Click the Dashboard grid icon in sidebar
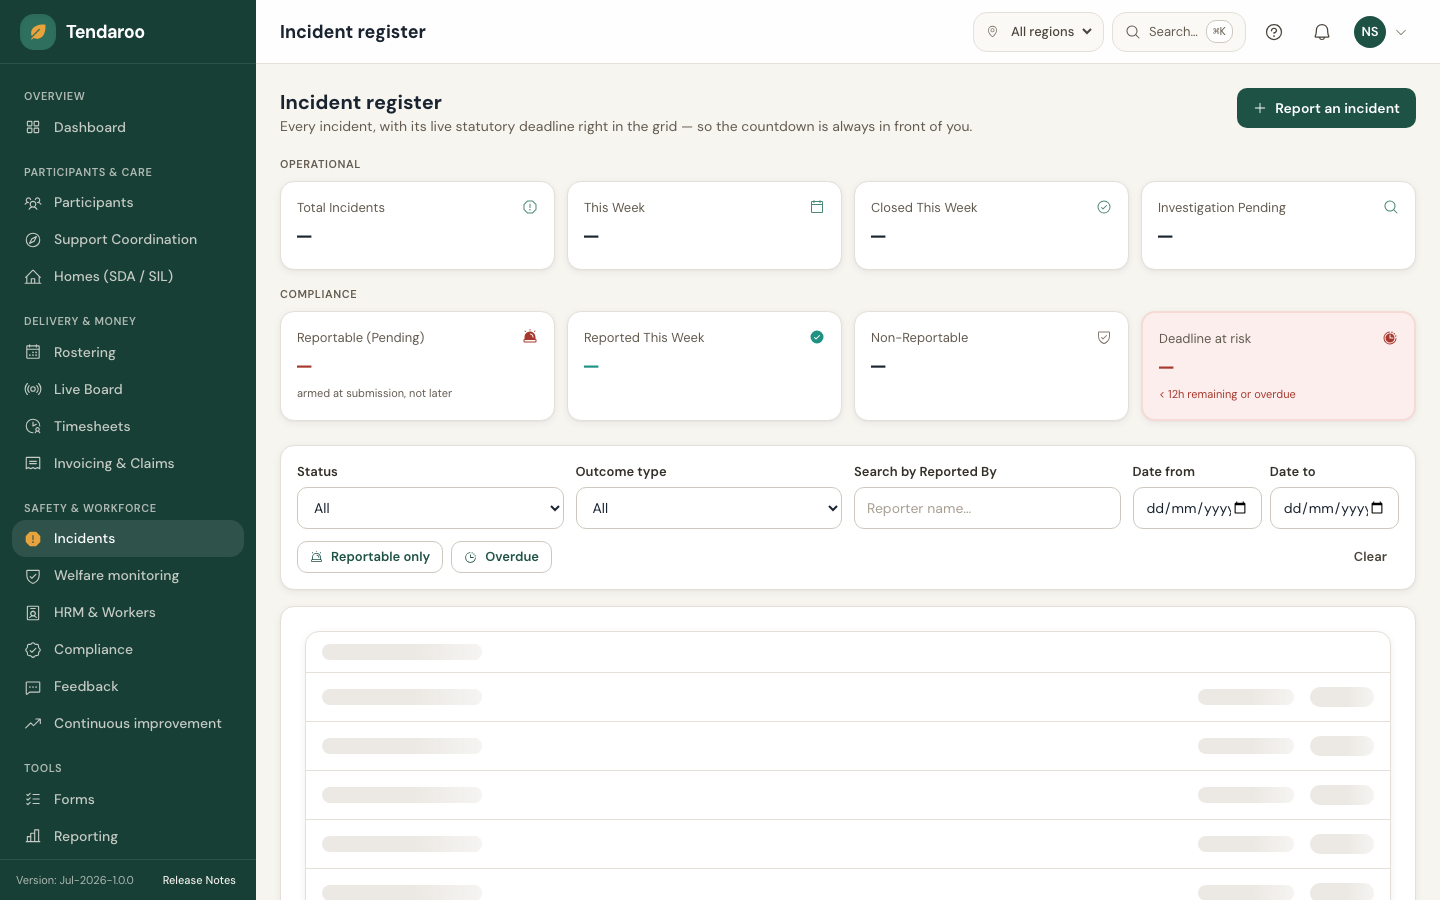 point(33,127)
